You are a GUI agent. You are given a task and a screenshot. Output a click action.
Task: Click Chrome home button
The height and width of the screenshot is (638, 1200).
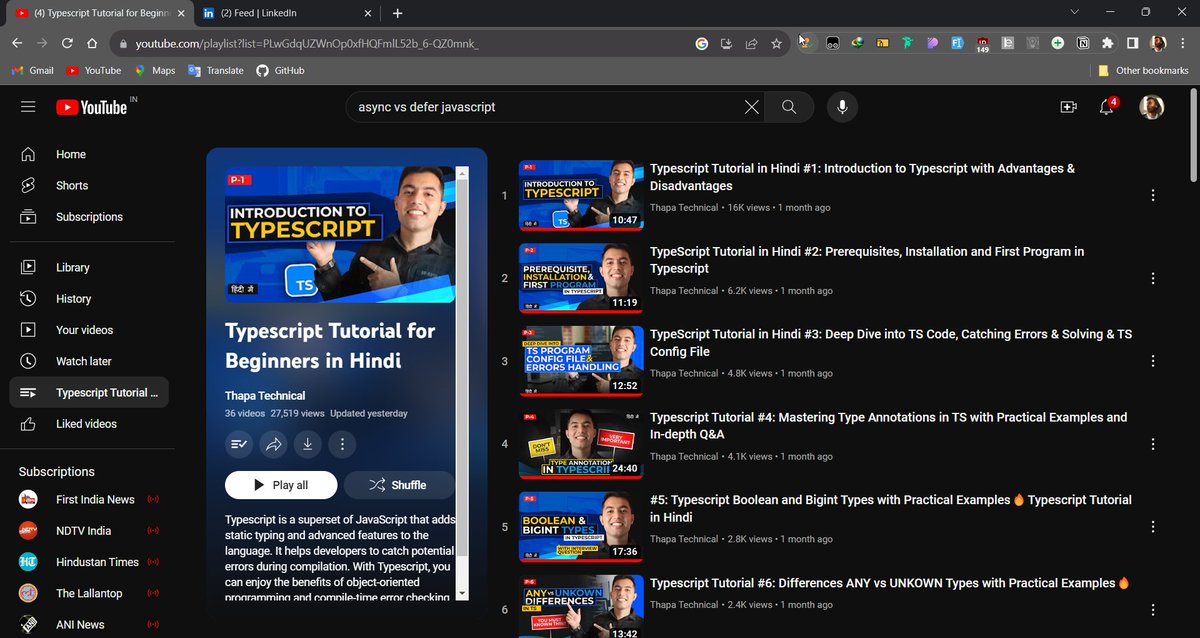(x=92, y=43)
